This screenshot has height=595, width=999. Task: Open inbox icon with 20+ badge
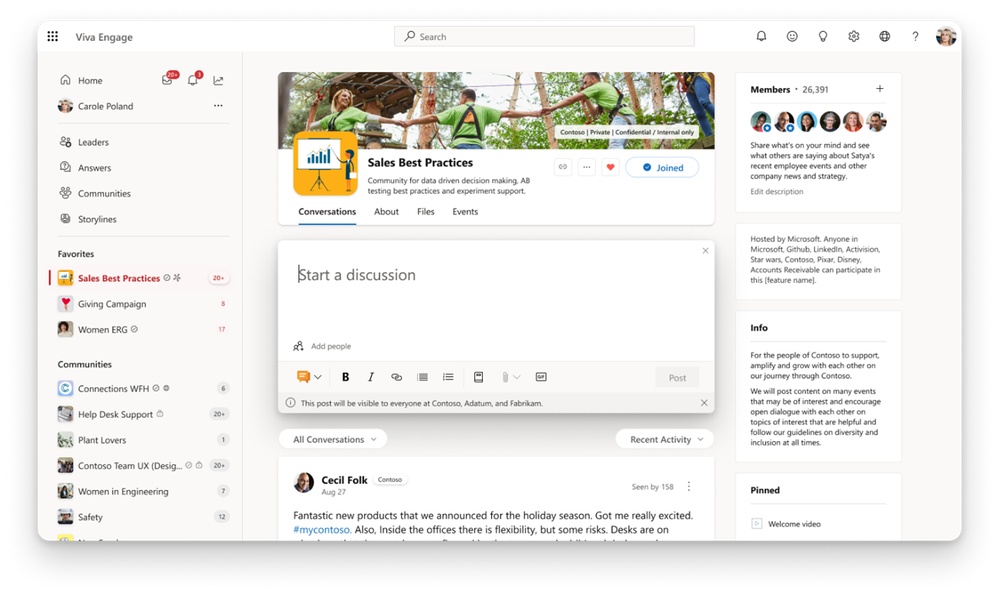click(x=168, y=80)
